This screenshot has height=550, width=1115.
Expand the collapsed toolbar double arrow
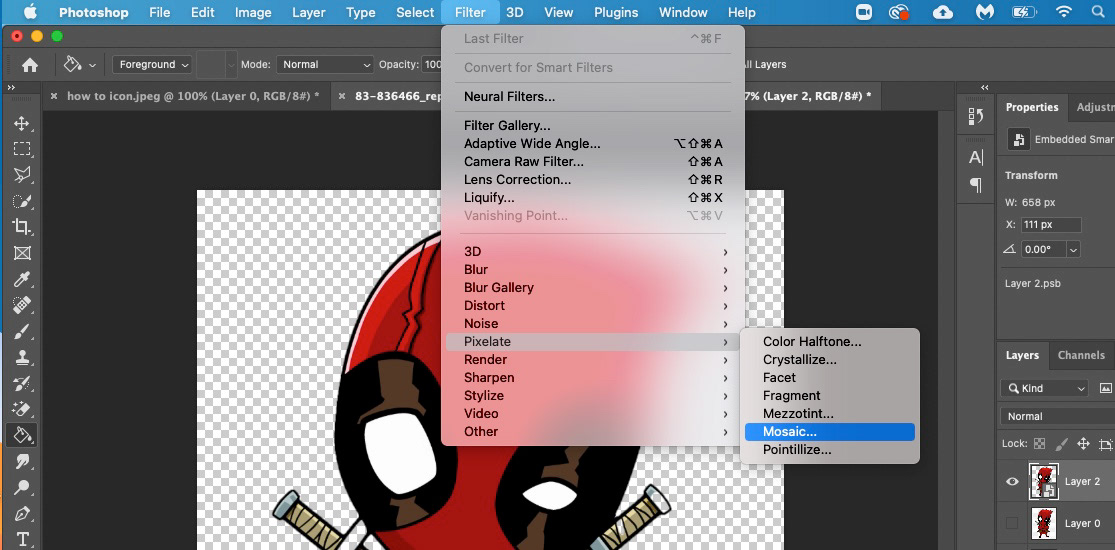pos(11,88)
